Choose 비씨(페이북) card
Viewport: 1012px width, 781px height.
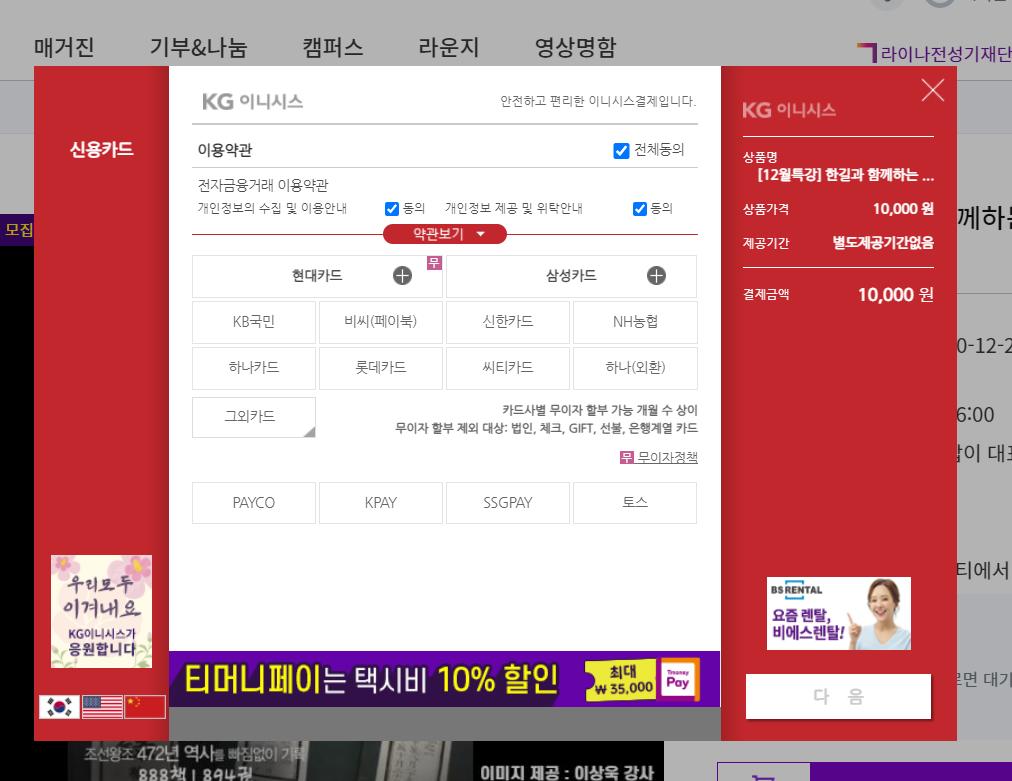(381, 321)
